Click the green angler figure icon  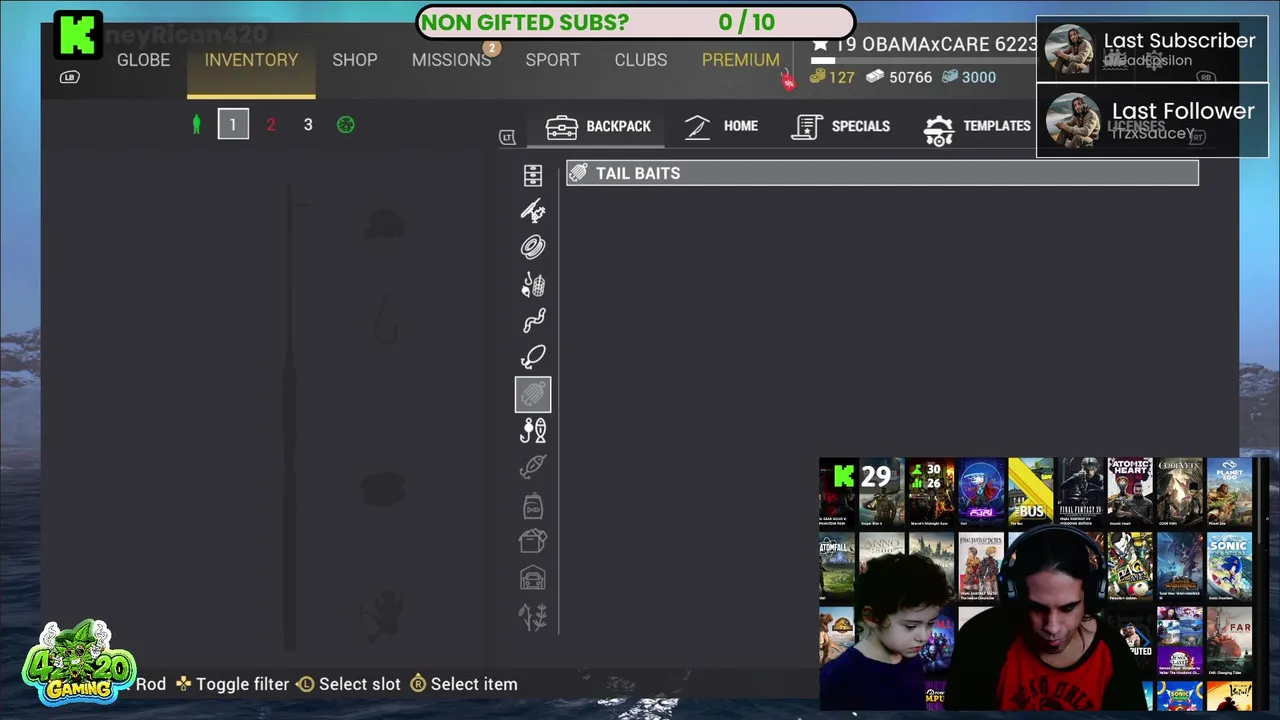pos(196,125)
